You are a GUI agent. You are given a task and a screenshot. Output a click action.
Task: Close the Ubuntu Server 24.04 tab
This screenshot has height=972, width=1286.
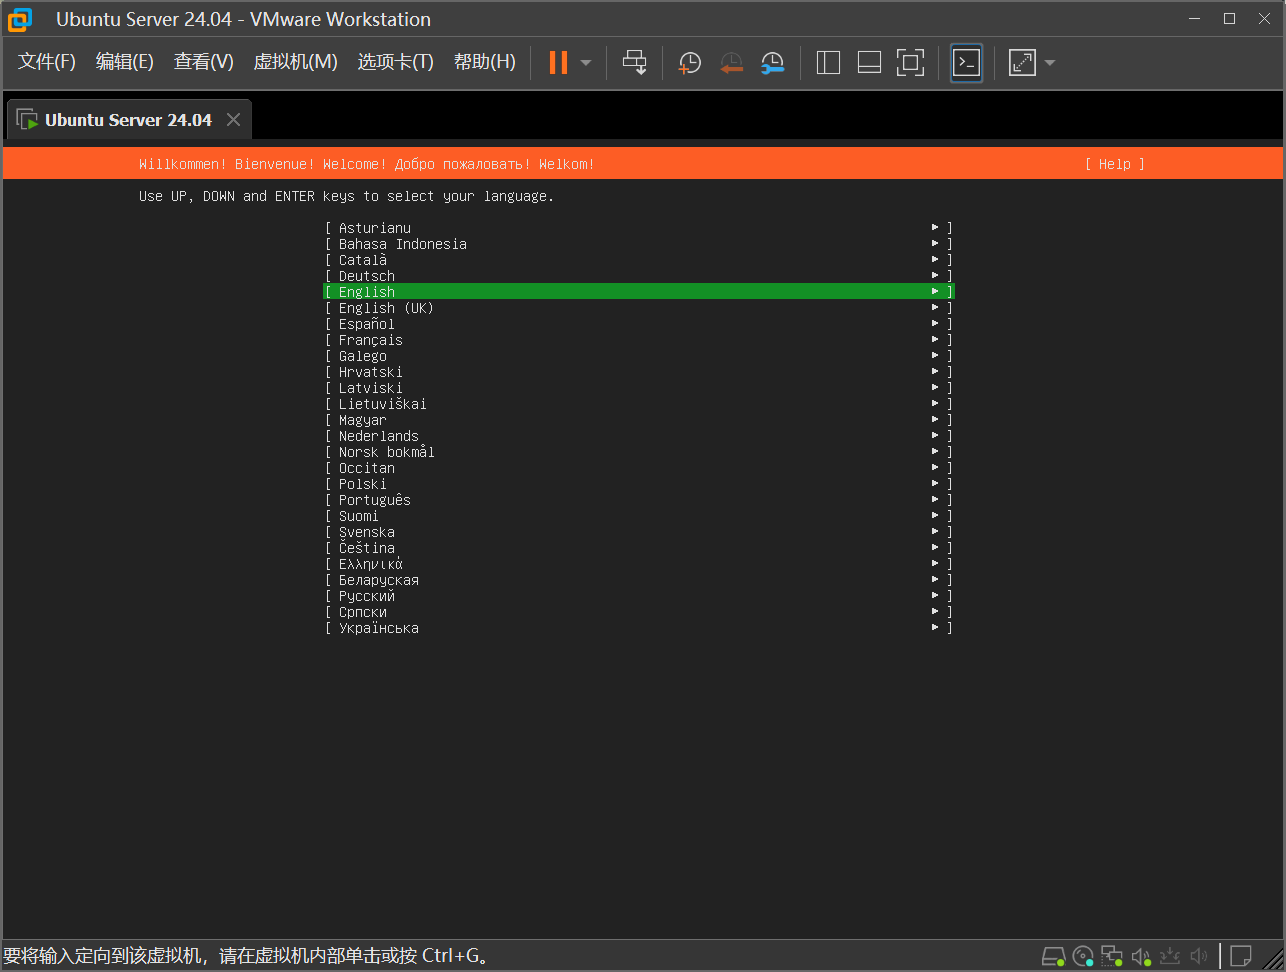tap(233, 120)
